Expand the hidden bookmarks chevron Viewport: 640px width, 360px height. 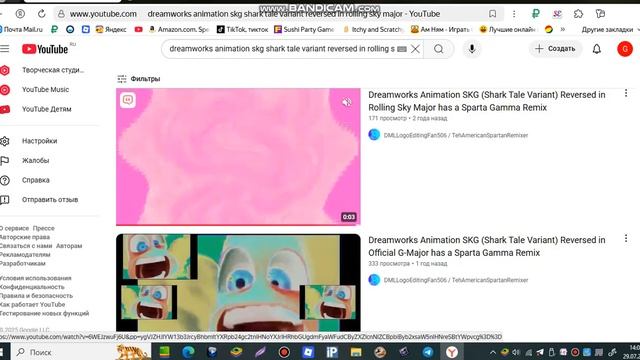pyautogui.click(x=563, y=29)
